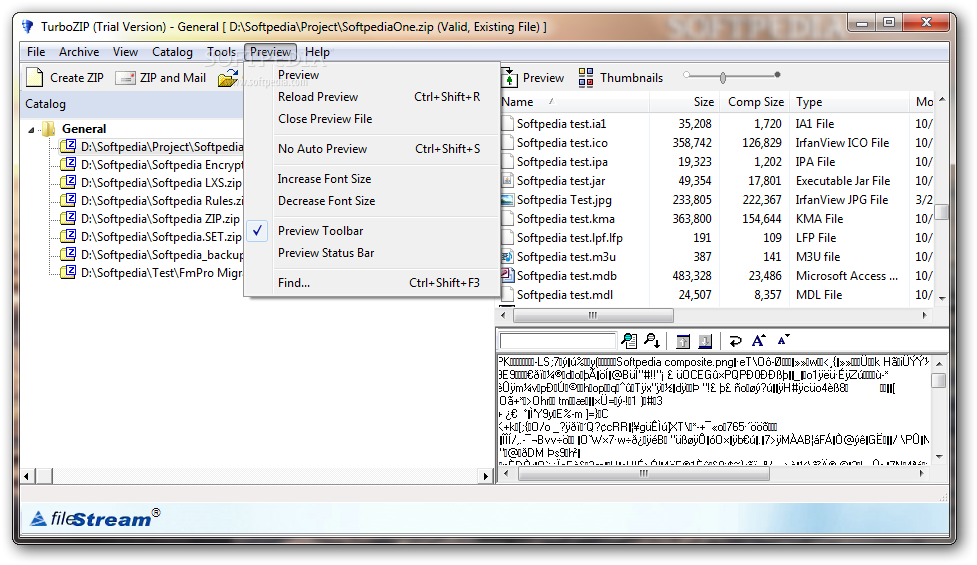This screenshot has width=977, height=565.
Task: Click in the preview search text field
Action: pos(558,341)
